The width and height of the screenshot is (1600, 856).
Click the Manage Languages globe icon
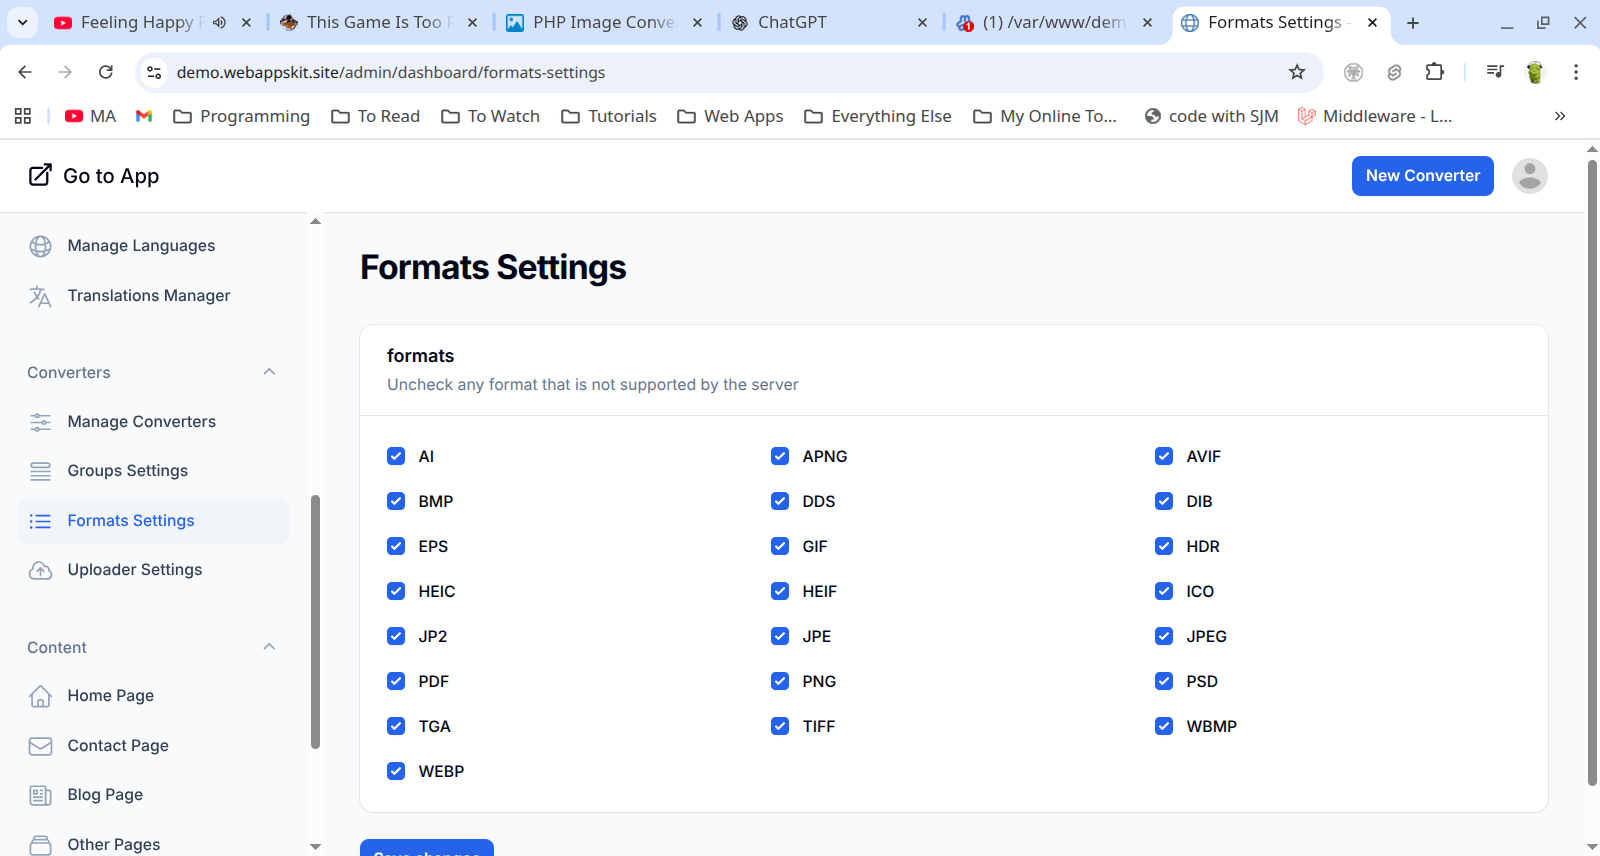click(40, 246)
